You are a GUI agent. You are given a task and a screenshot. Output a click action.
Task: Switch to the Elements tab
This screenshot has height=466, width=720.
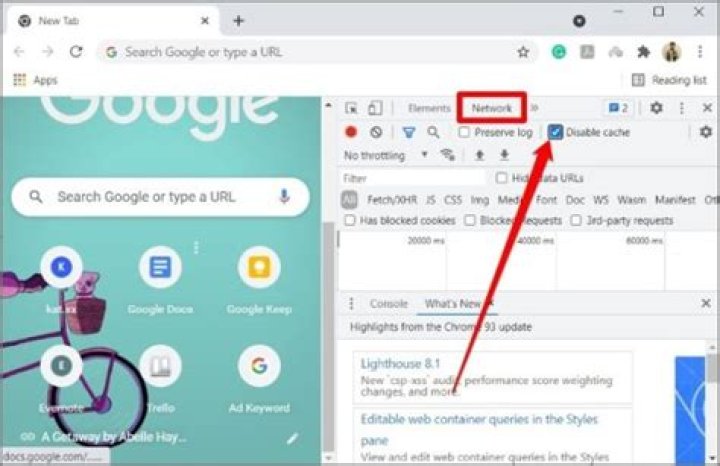[x=429, y=108]
